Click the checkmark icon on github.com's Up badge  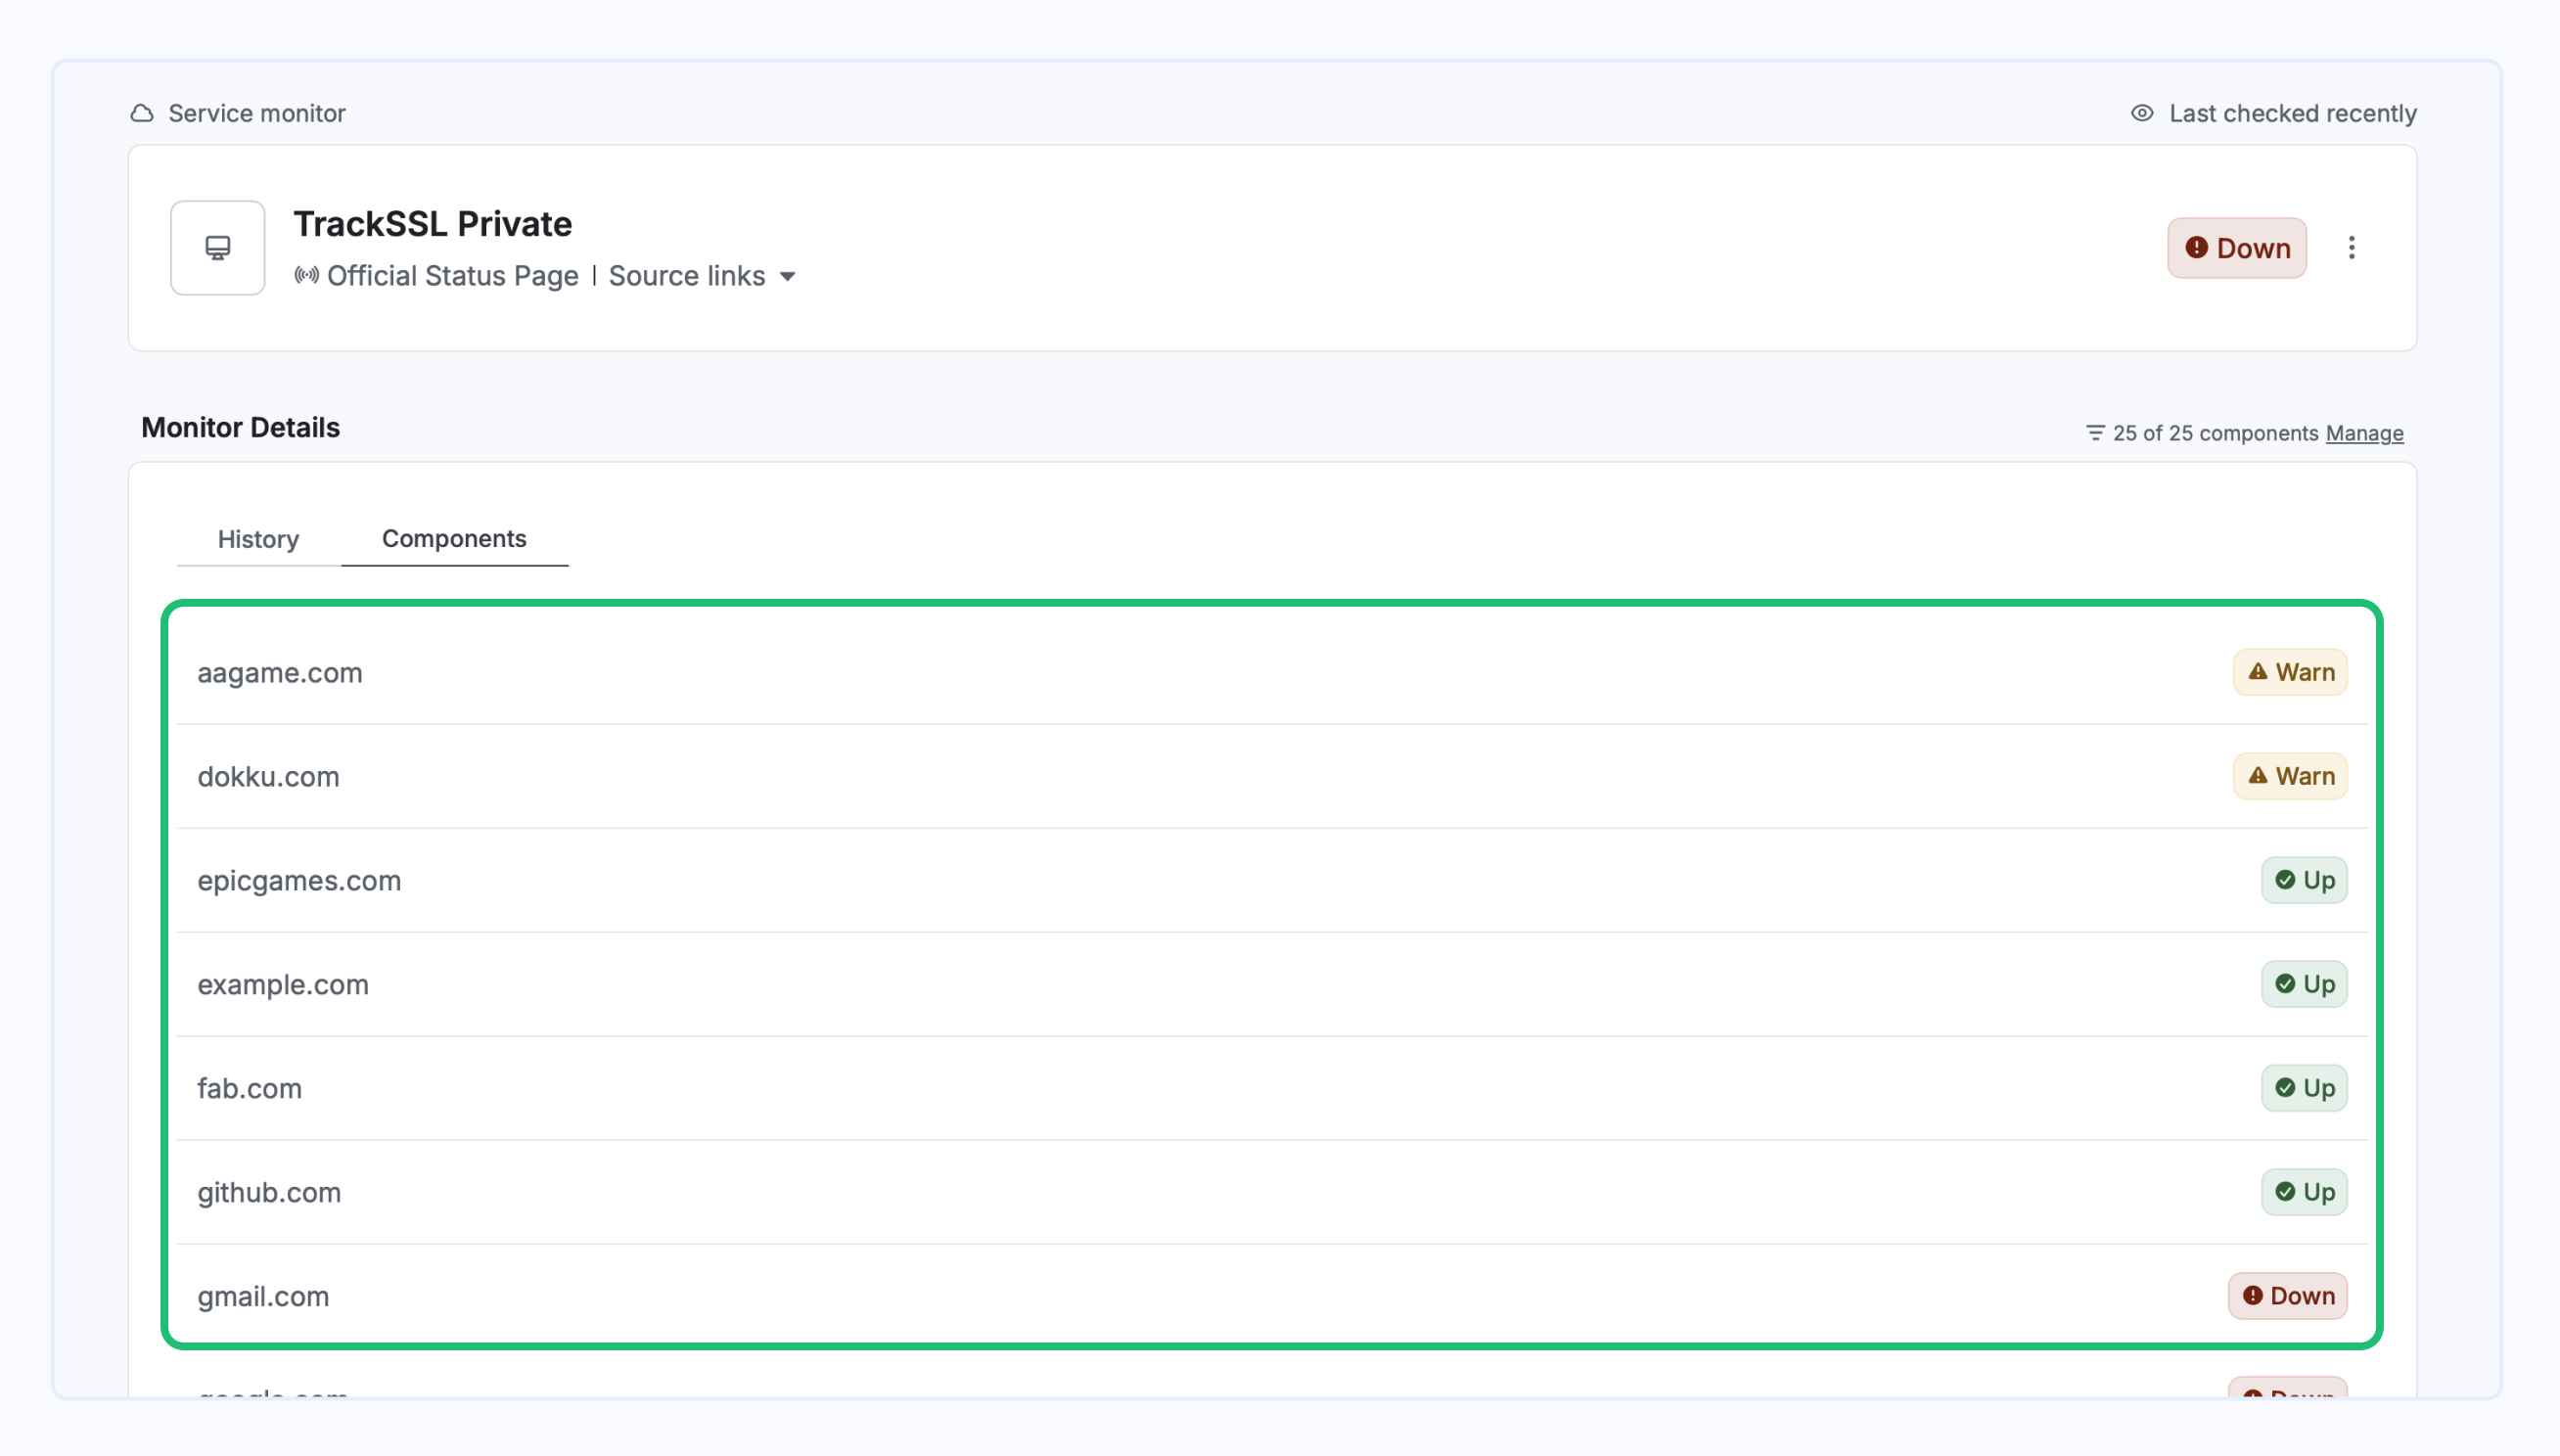tap(2285, 1191)
